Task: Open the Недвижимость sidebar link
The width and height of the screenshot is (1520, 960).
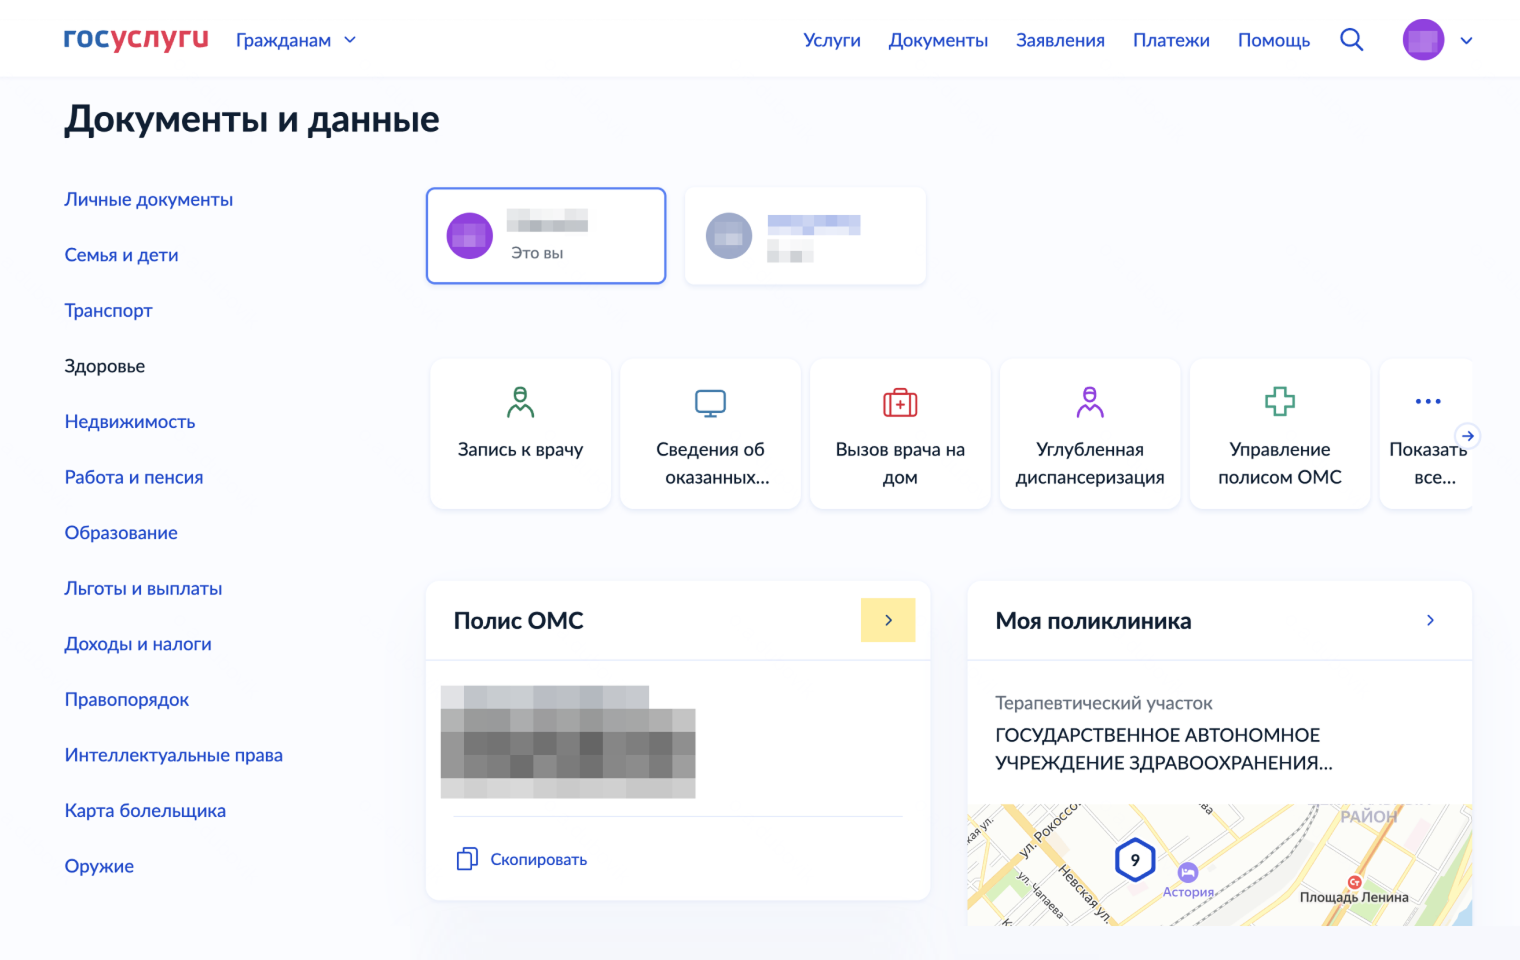Action: click(x=130, y=422)
